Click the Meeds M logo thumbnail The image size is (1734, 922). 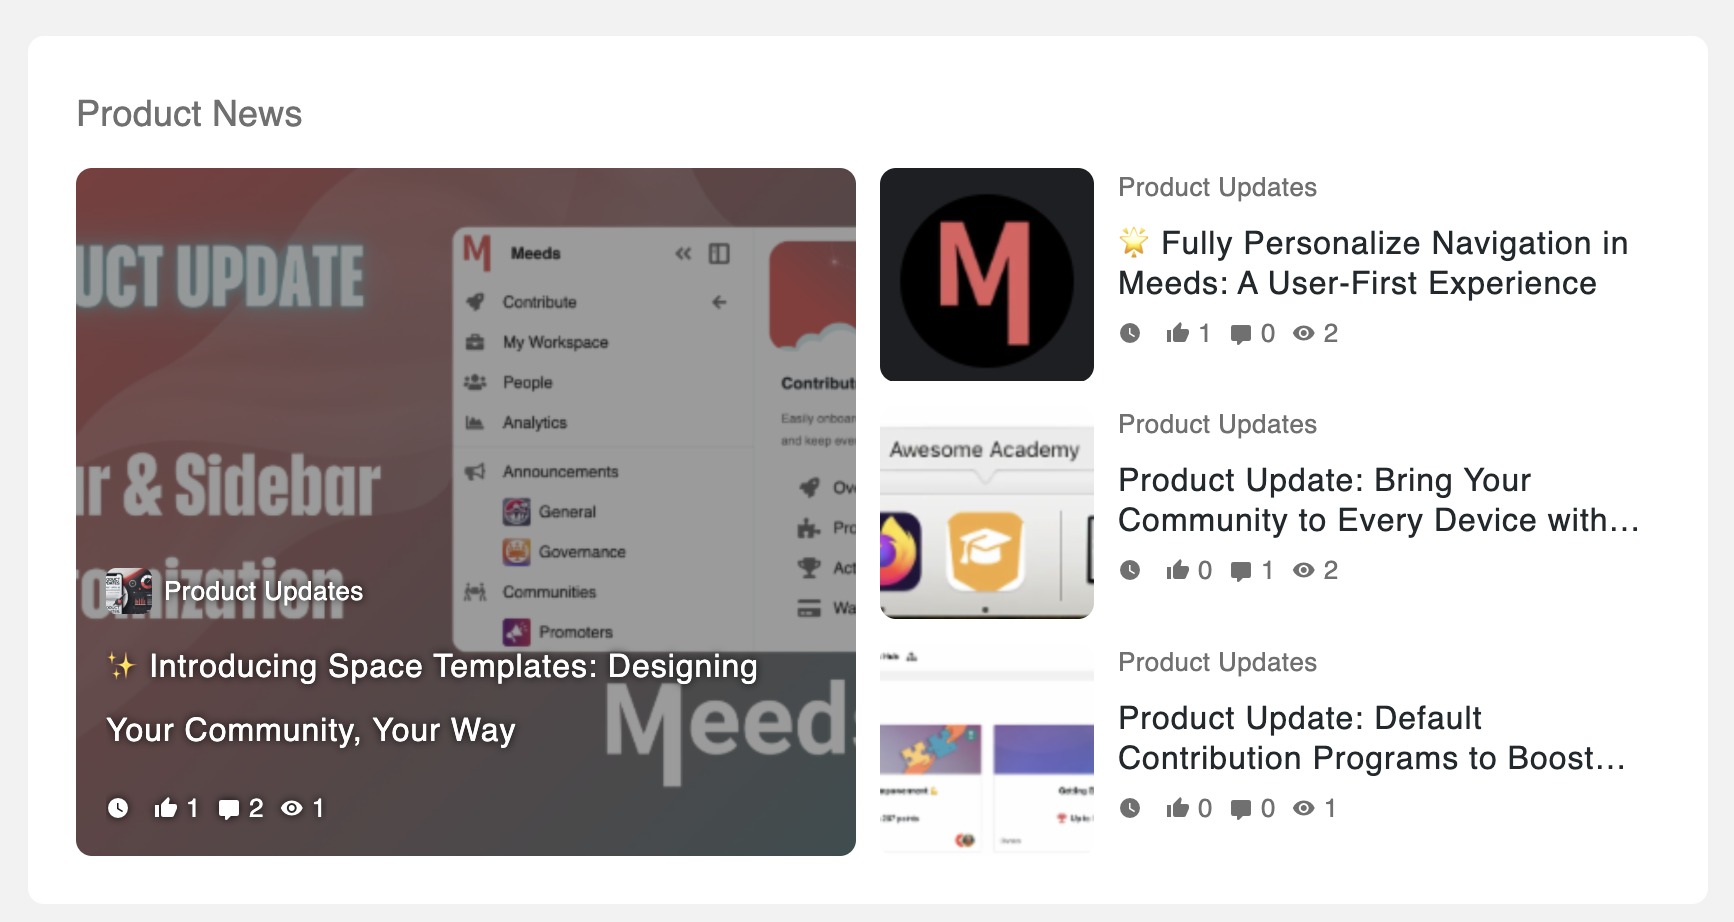pos(986,274)
